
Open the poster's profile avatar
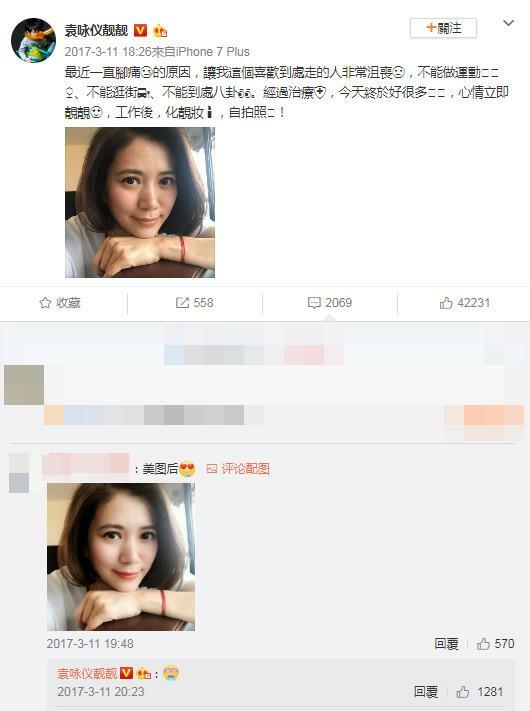(x=33, y=40)
